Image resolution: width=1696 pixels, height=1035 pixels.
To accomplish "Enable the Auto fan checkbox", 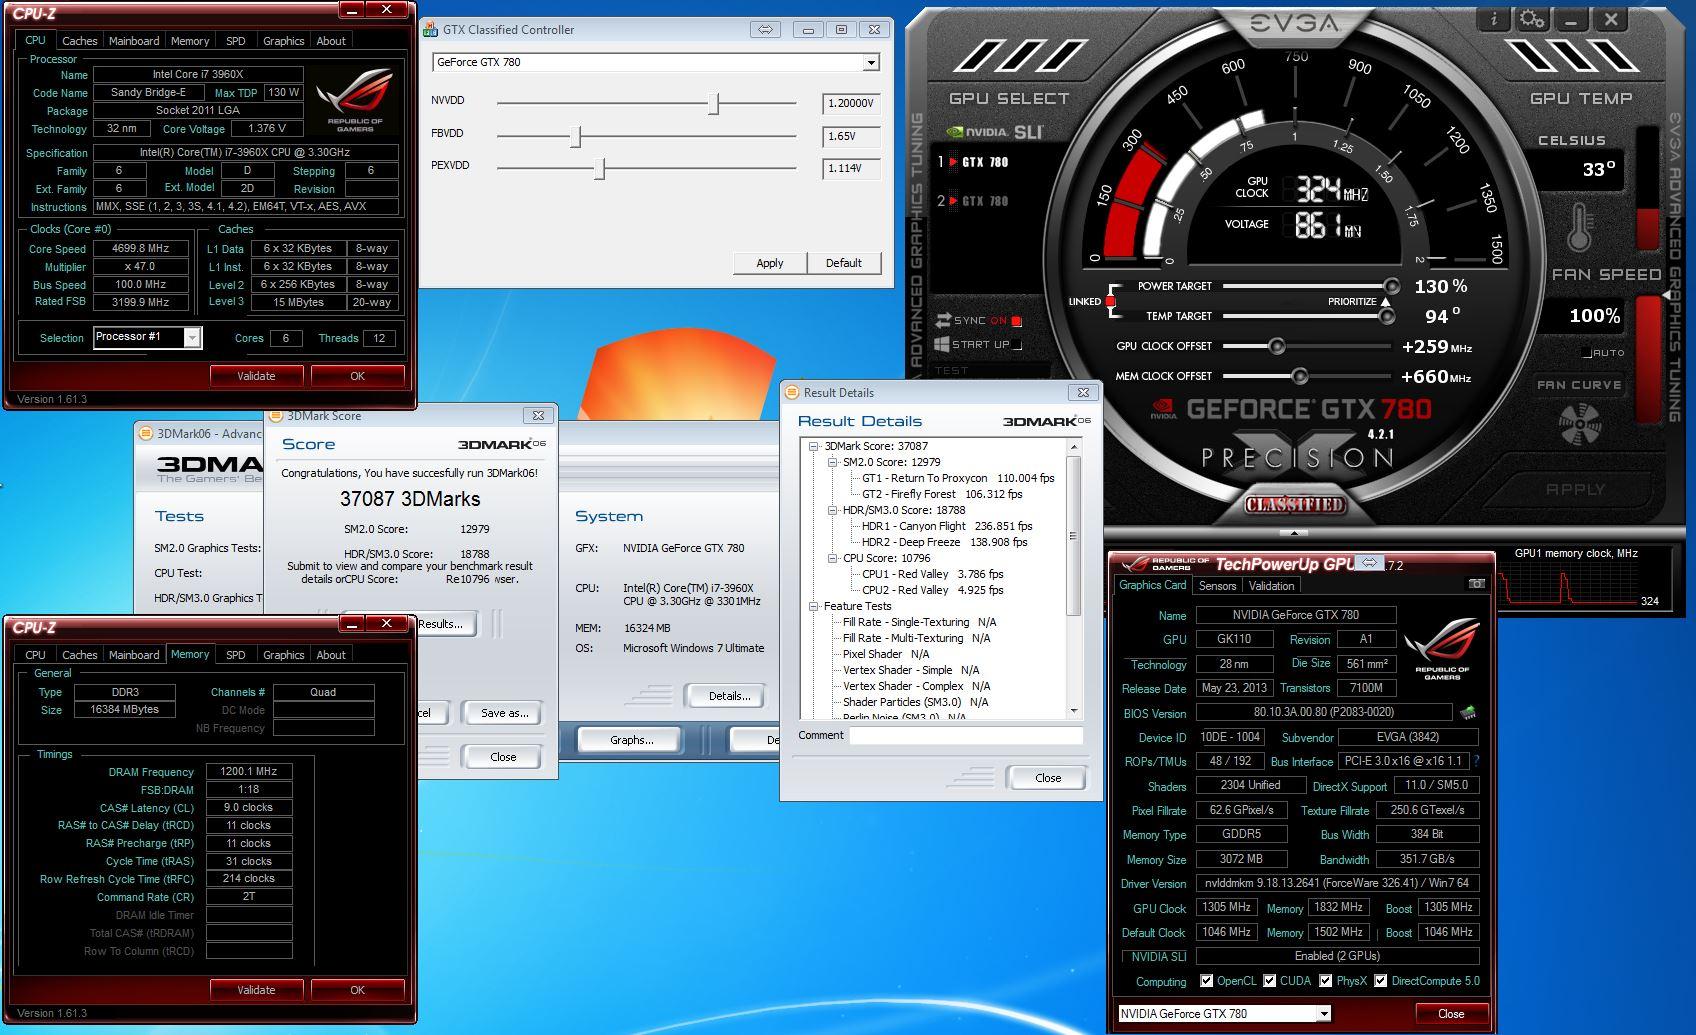I will pos(1587,353).
